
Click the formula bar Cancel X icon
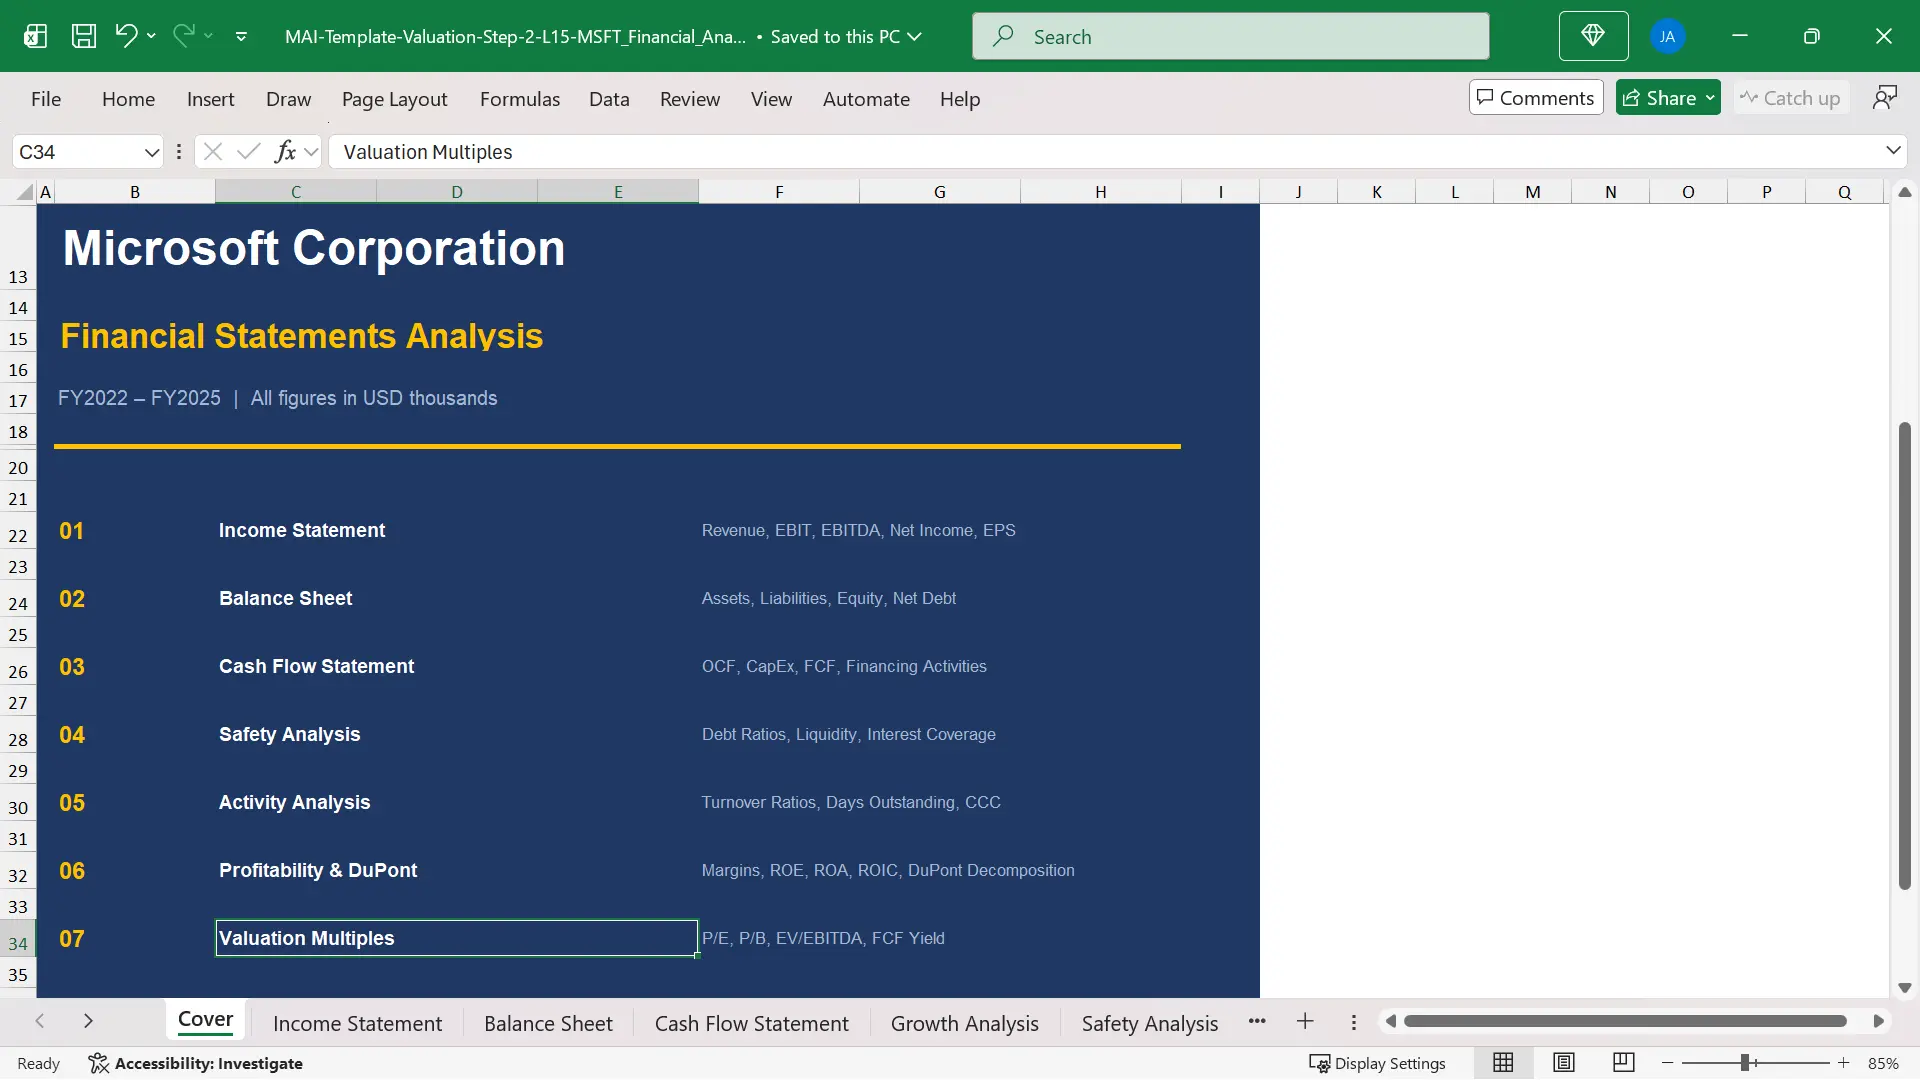(x=212, y=152)
